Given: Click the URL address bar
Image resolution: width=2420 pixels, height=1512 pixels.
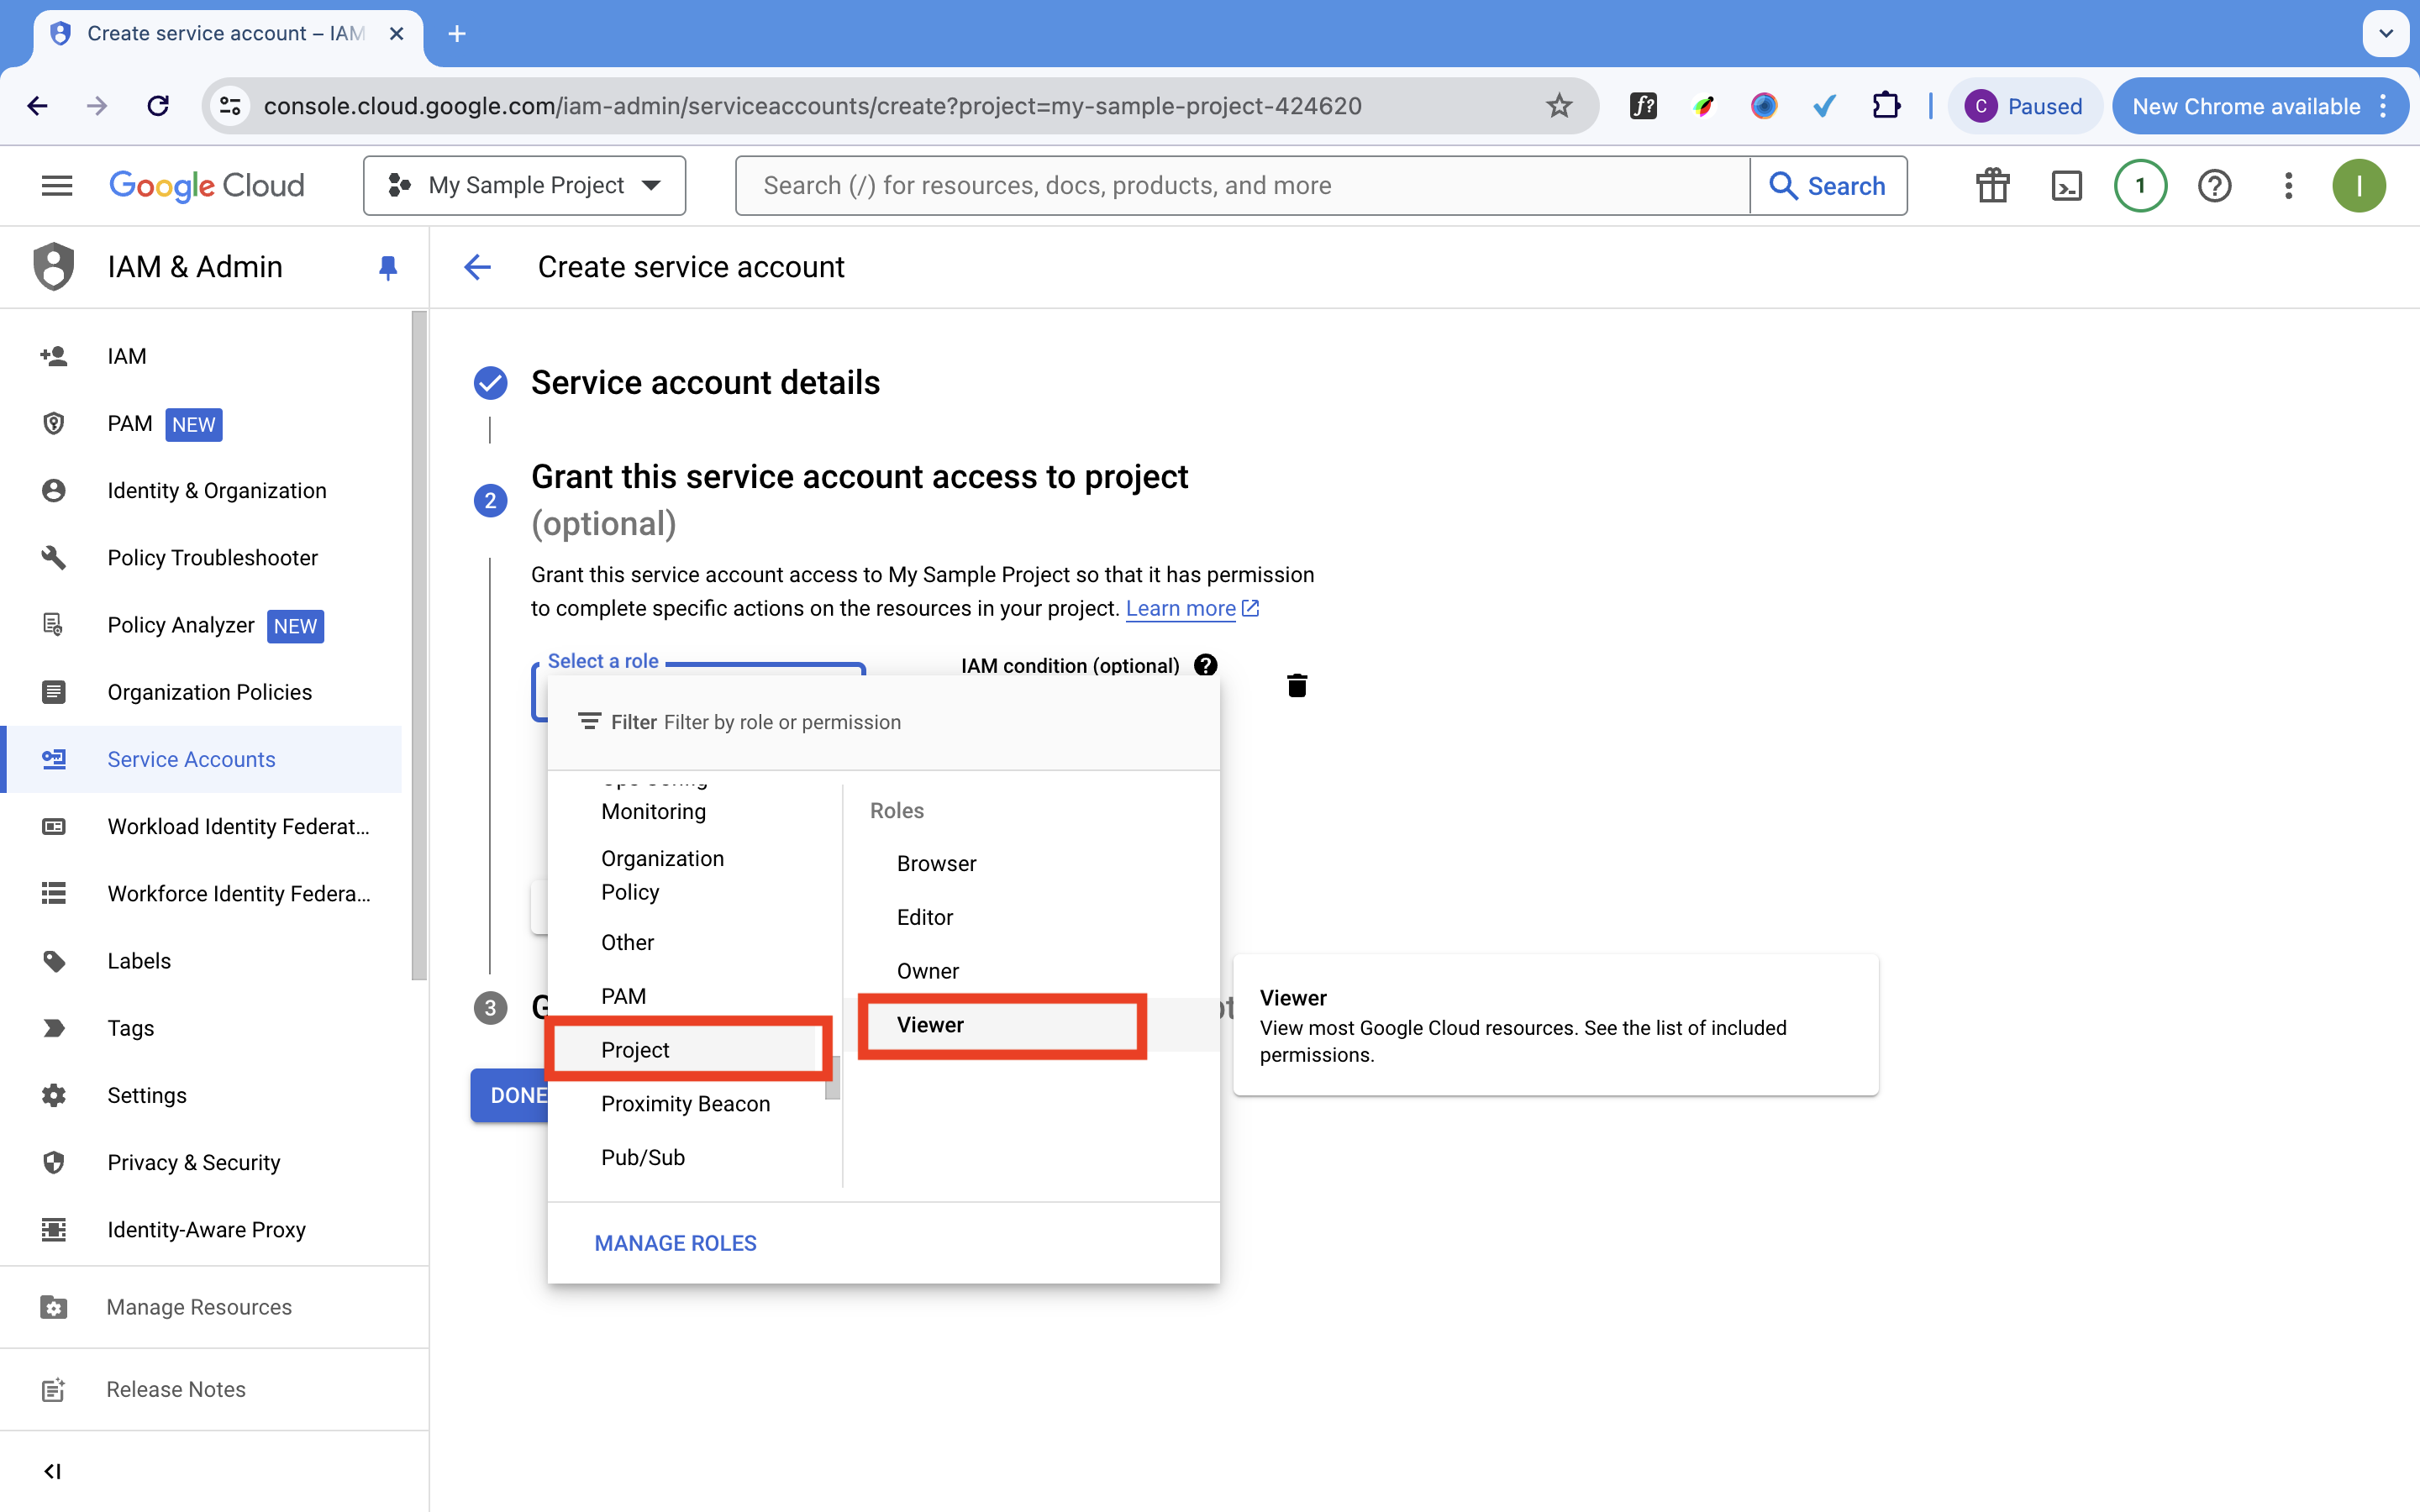Looking at the screenshot, I should click(898, 106).
